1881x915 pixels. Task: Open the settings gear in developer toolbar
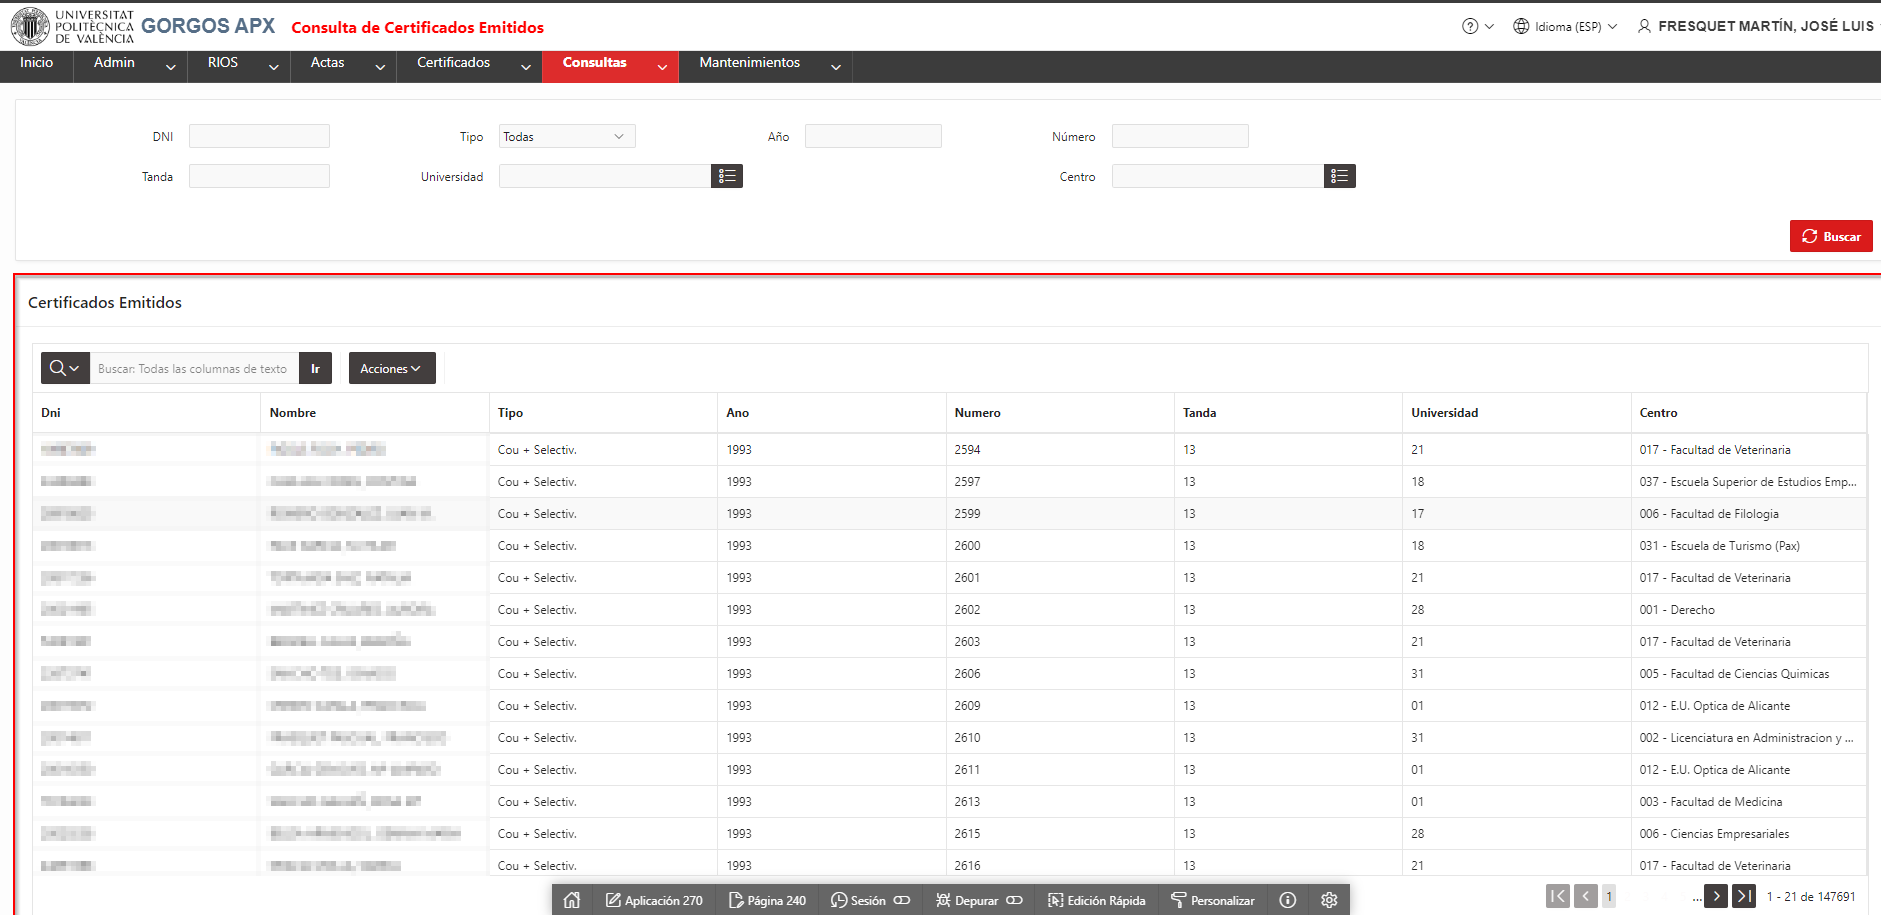coord(1329,900)
